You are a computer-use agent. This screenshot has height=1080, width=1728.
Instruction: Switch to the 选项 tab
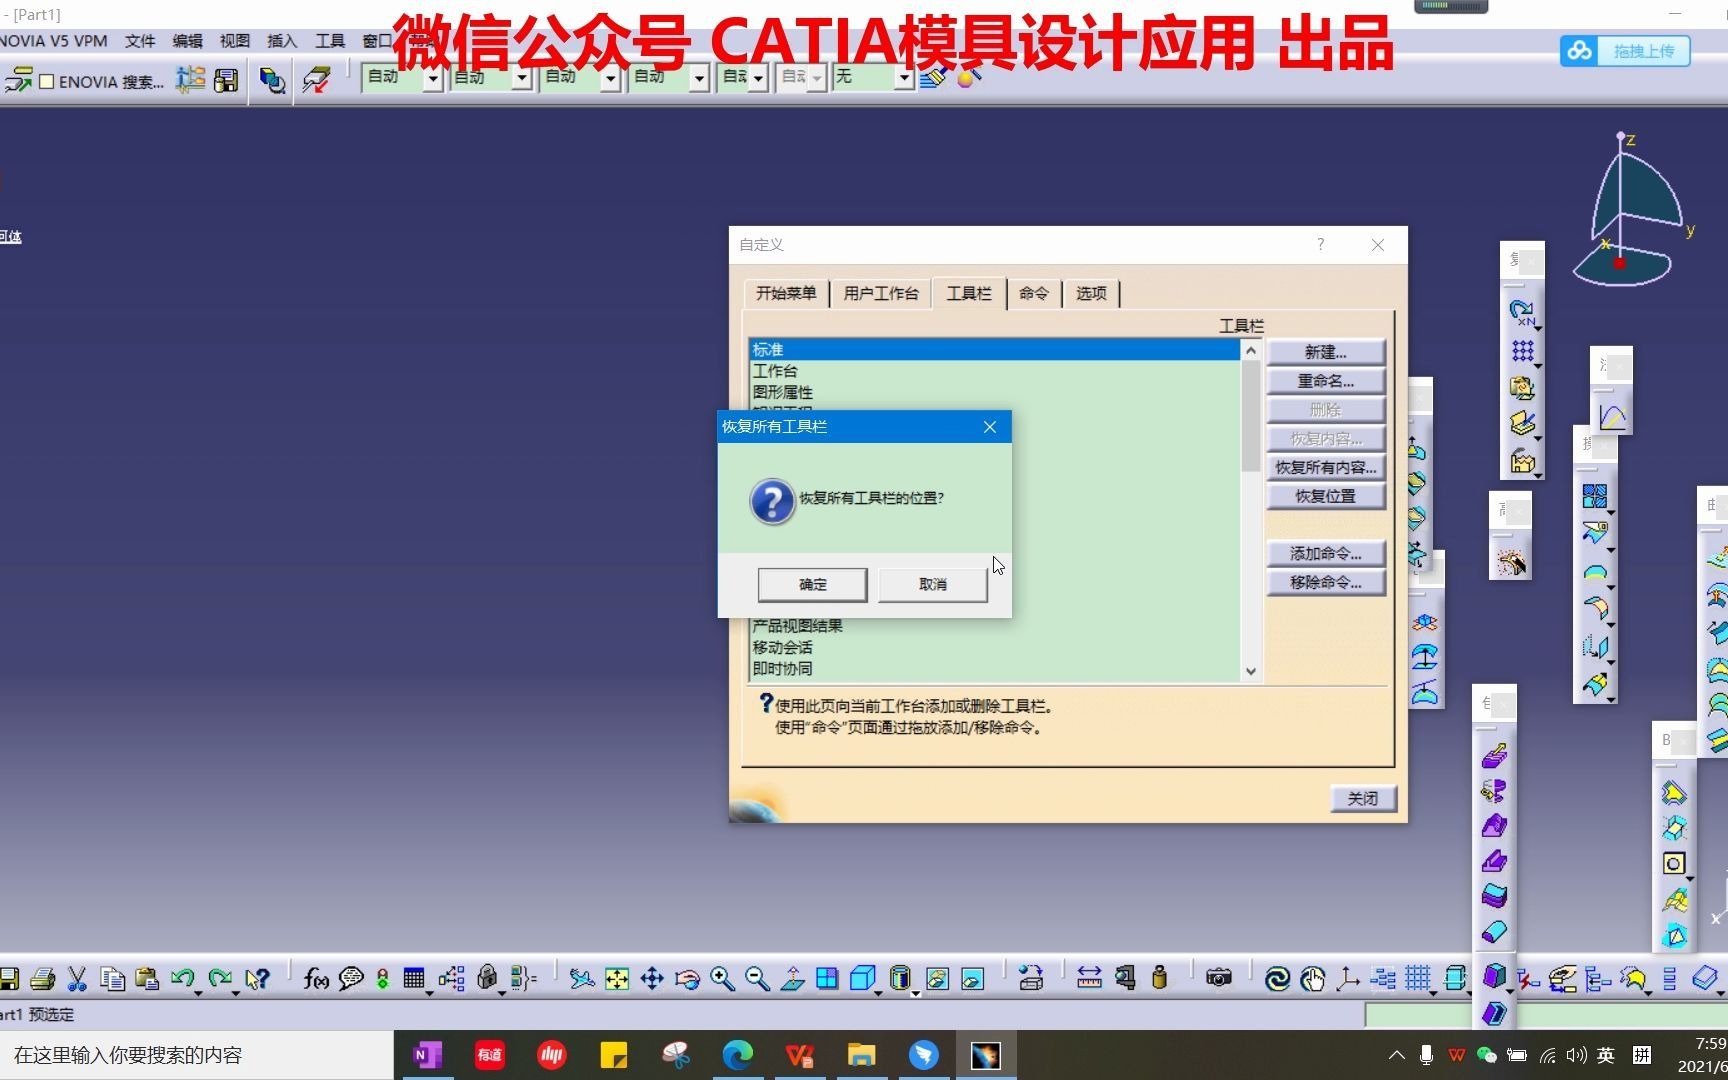point(1091,293)
